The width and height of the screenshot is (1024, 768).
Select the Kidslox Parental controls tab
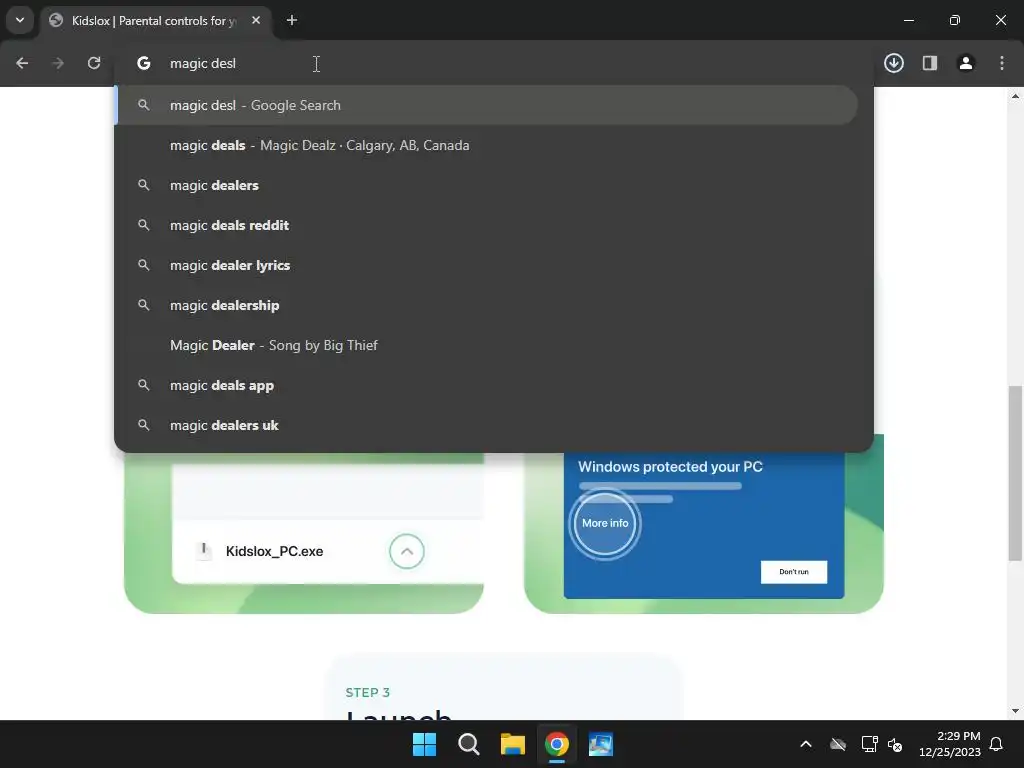pos(153,20)
